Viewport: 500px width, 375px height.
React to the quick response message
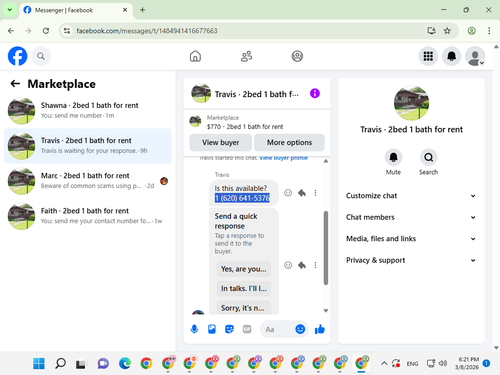[x=288, y=265]
